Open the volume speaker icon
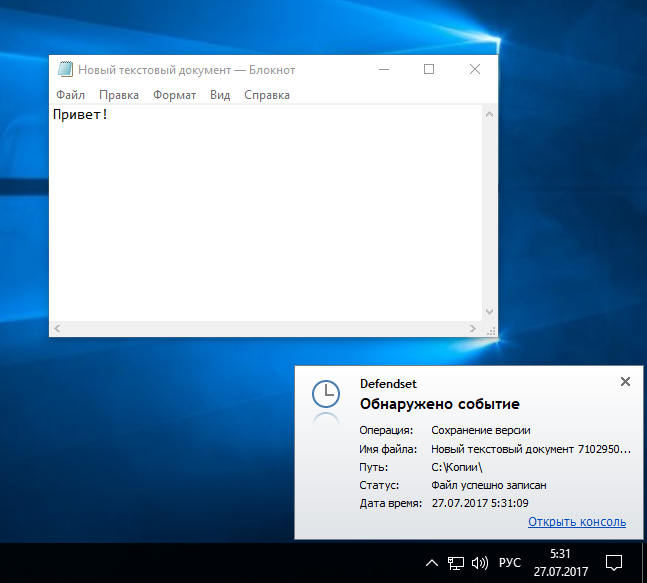The height and width of the screenshot is (583, 647). pyautogui.click(x=480, y=563)
